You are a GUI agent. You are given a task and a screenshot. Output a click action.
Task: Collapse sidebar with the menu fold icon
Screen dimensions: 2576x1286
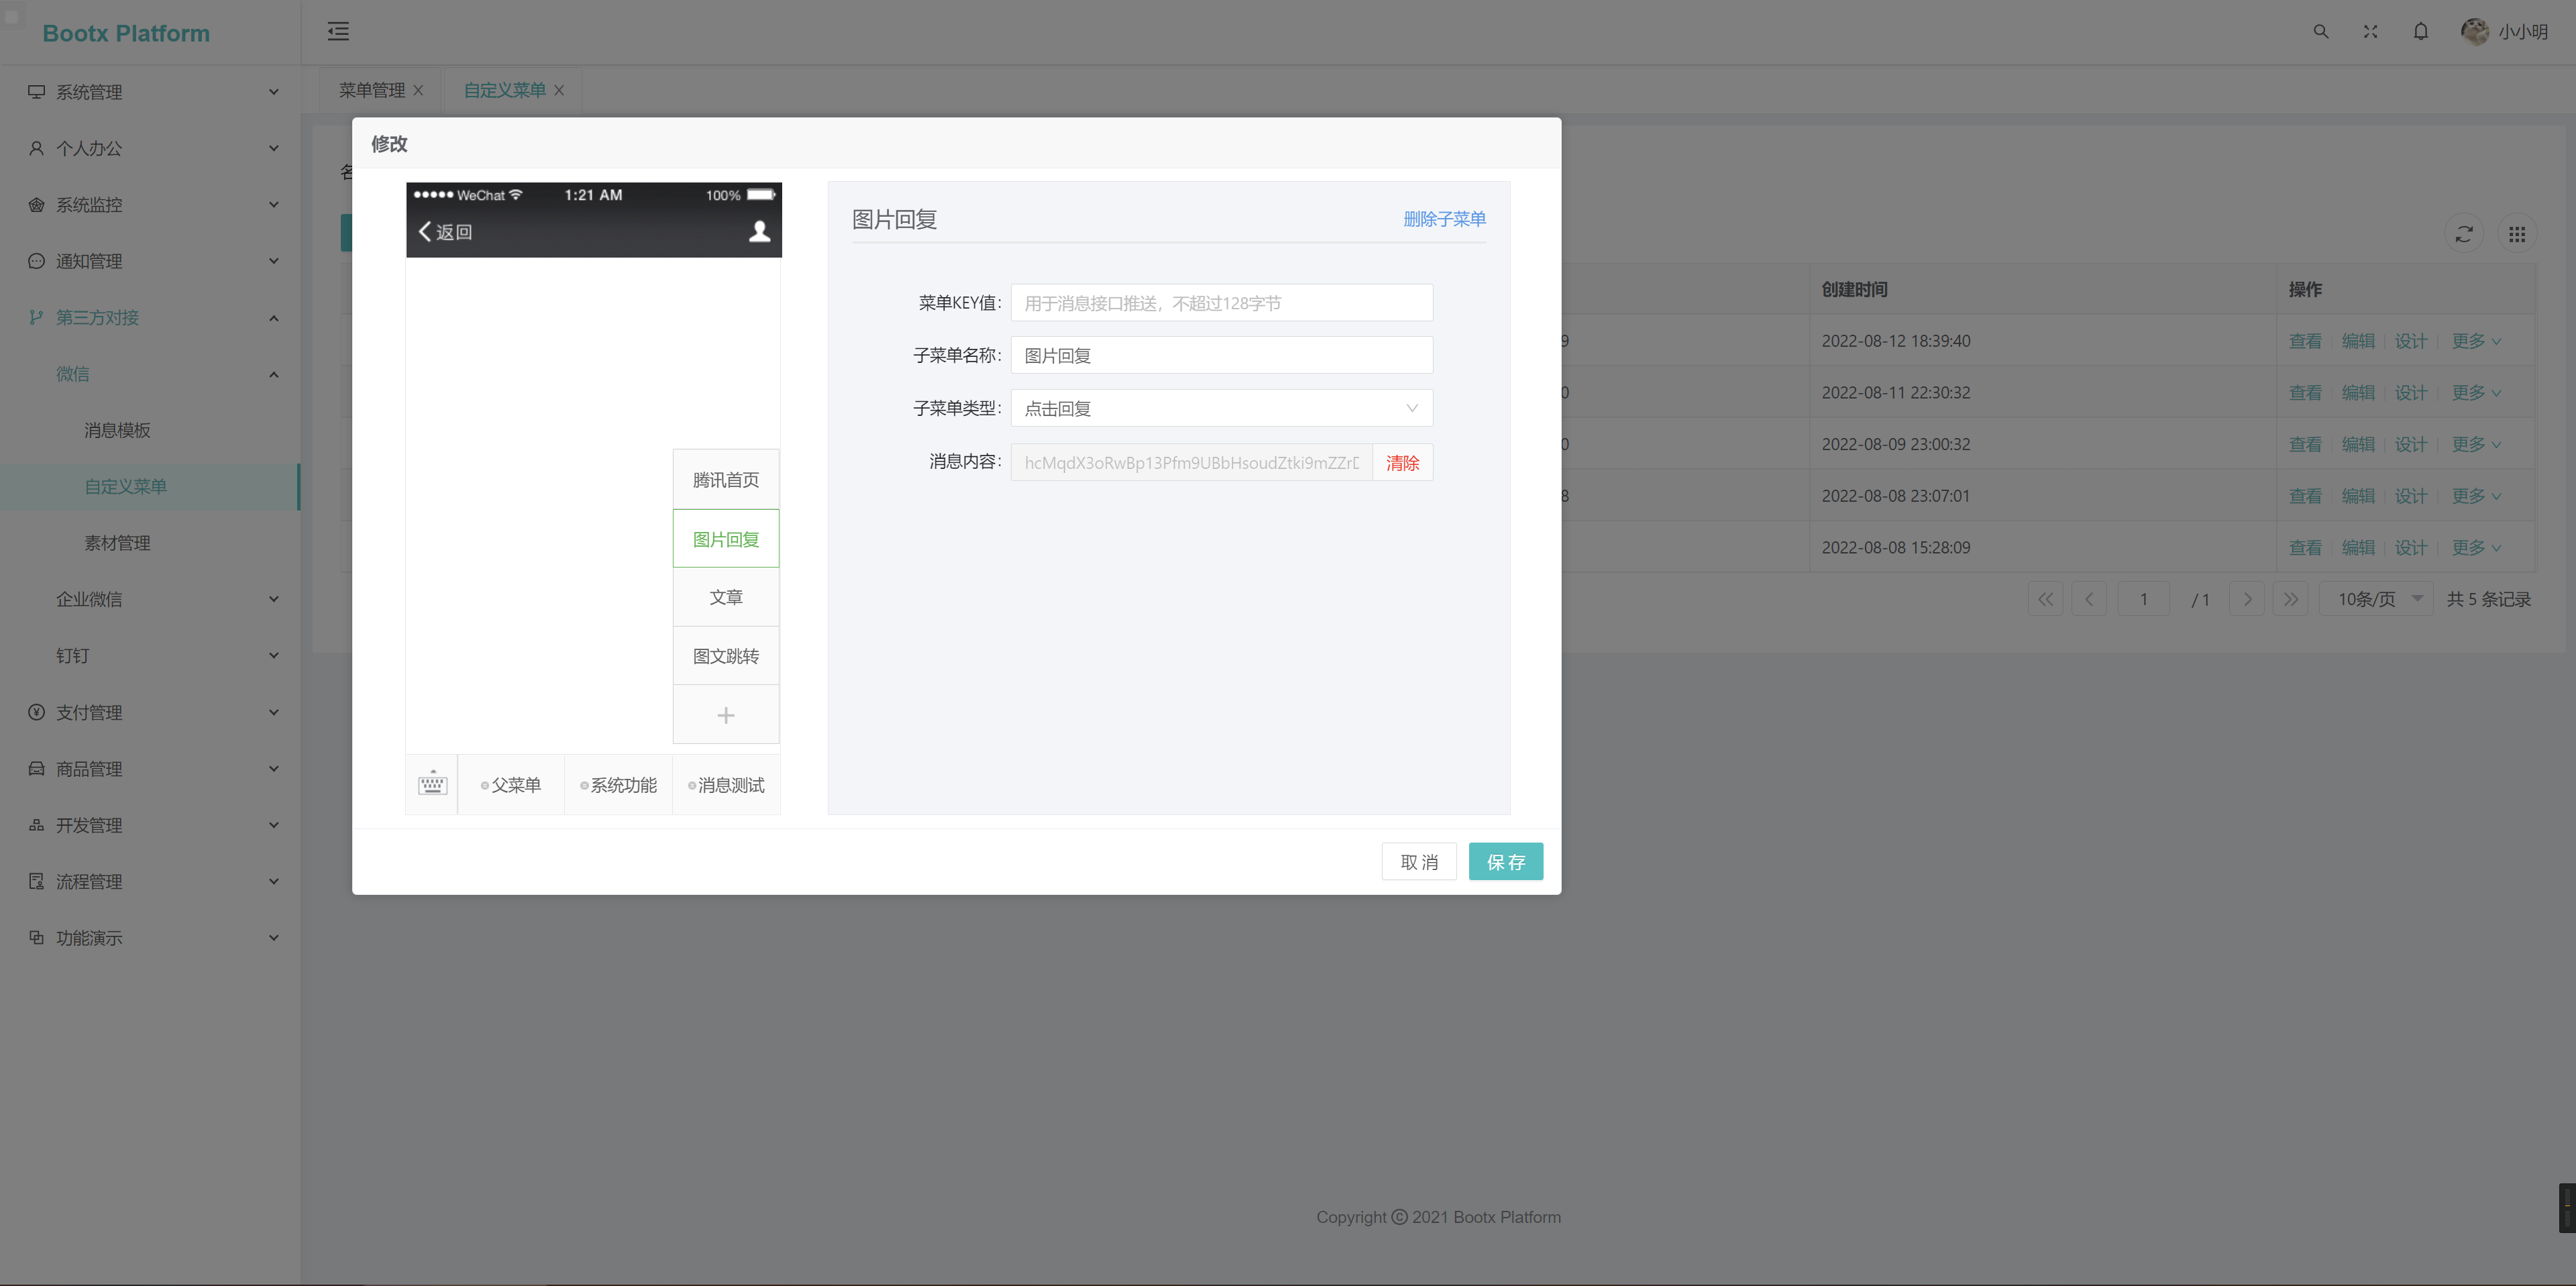[338, 32]
